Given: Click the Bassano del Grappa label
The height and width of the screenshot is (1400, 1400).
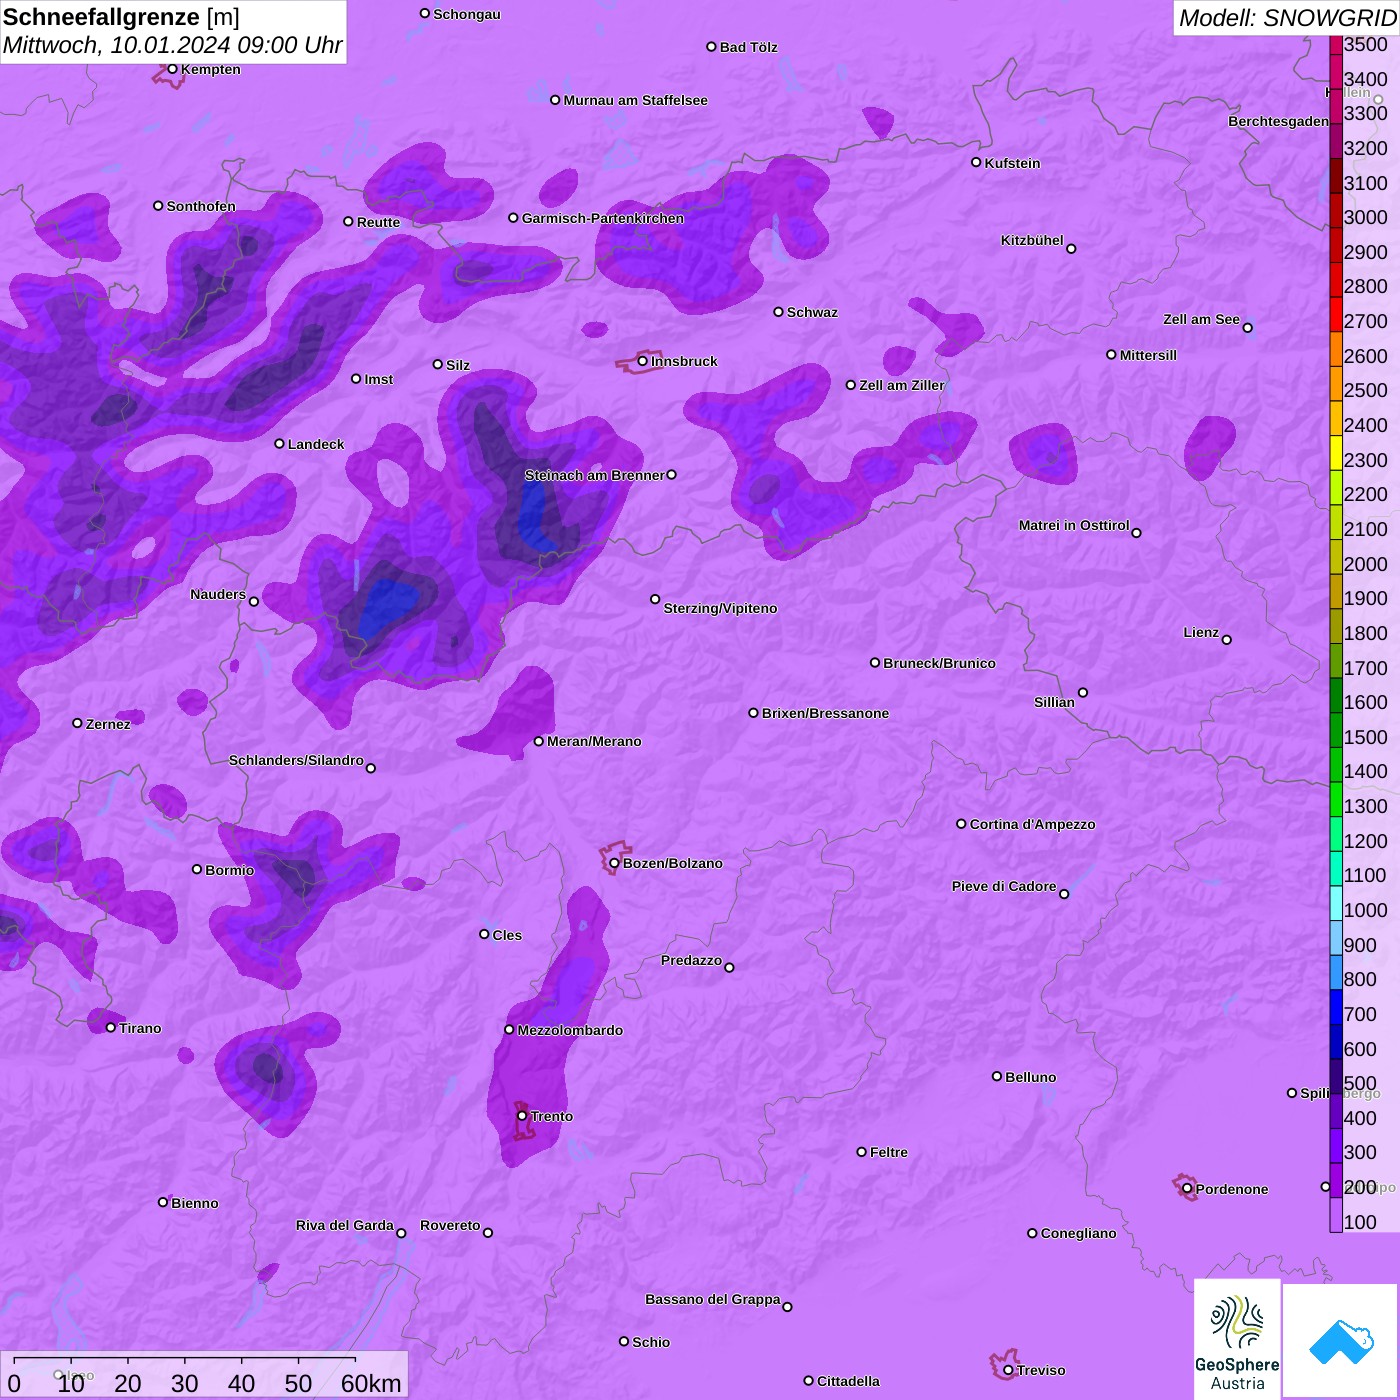Looking at the screenshot, I should (x=712, y=1299).
